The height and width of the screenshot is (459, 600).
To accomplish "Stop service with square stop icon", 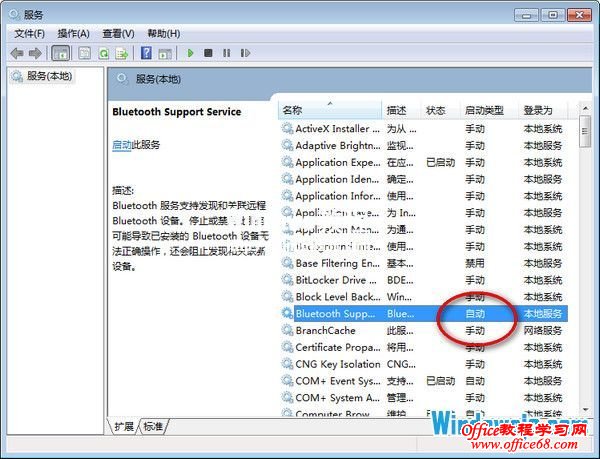I will click(208, 53).
